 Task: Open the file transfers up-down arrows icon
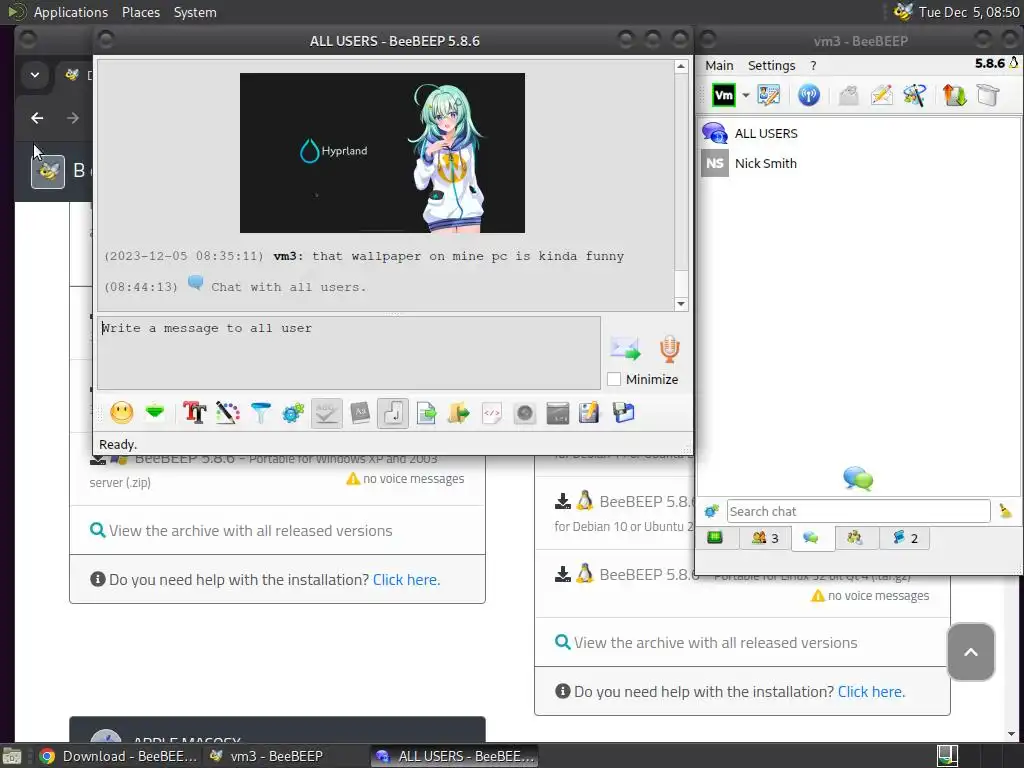[x=954, y=95]
